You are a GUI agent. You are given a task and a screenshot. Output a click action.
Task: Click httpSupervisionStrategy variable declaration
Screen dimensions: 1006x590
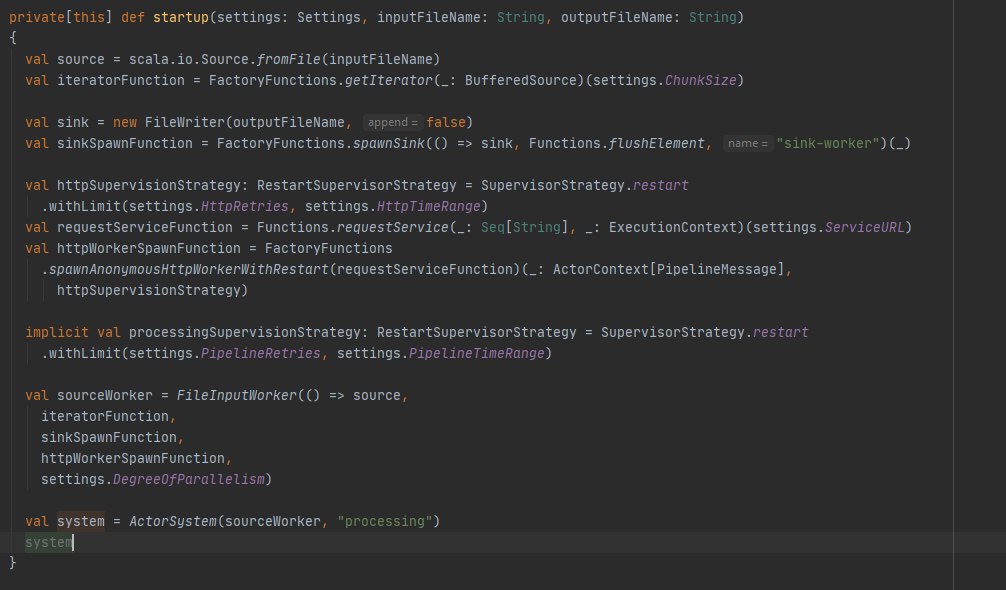point(148,185)
